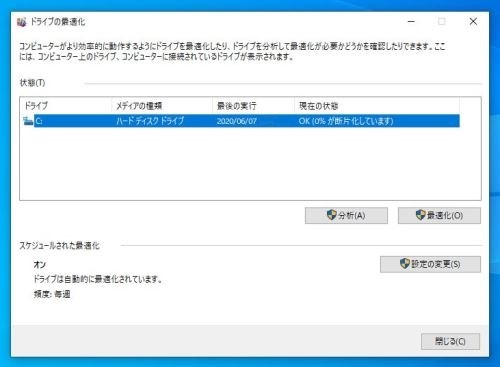Click the ドライブは自動的に最適化されています text
This screenshot has height=367, width=500.
pyautogui.click(x=98, y=279)
